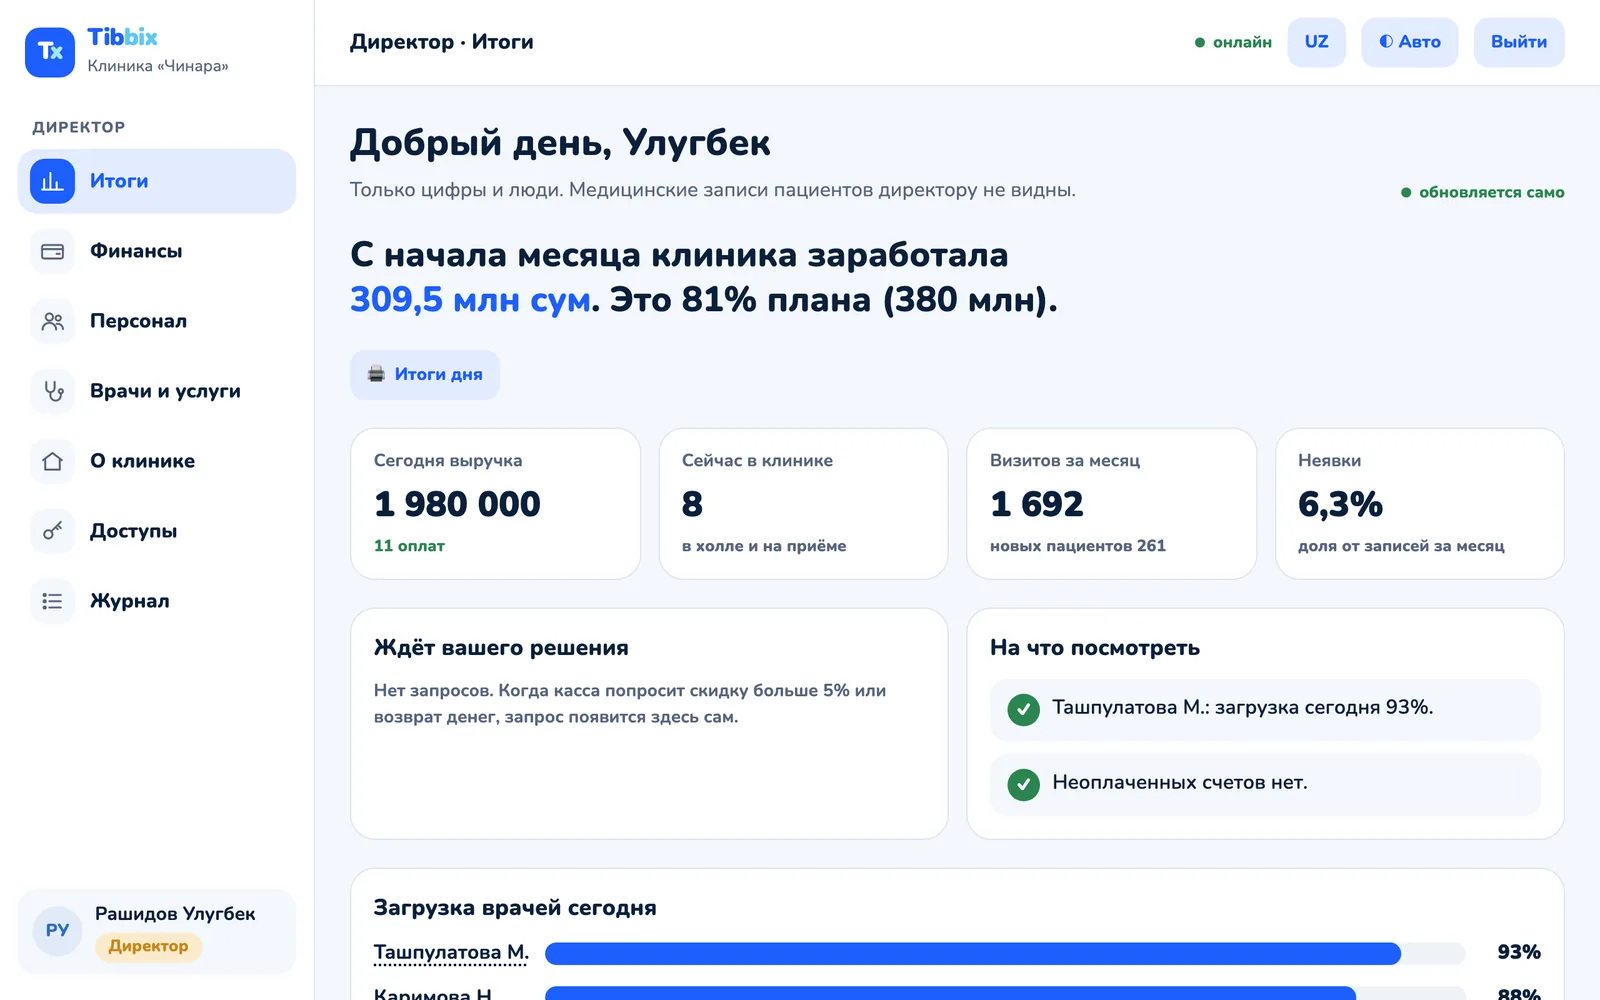Click the РУ user avatar
The image size is (1600, 1000).
pos(57,931)
